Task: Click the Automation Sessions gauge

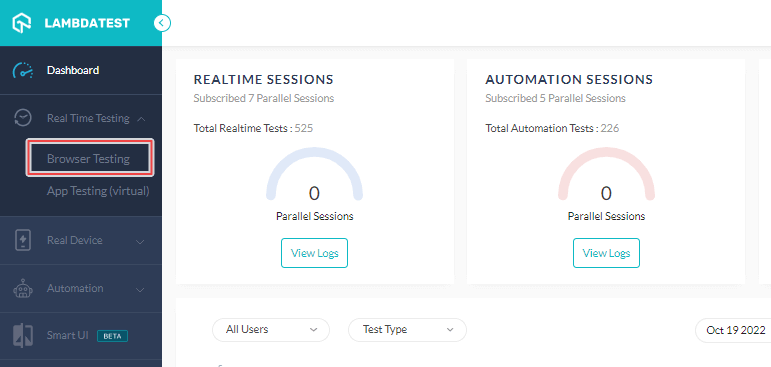Action: coord(606,175)
